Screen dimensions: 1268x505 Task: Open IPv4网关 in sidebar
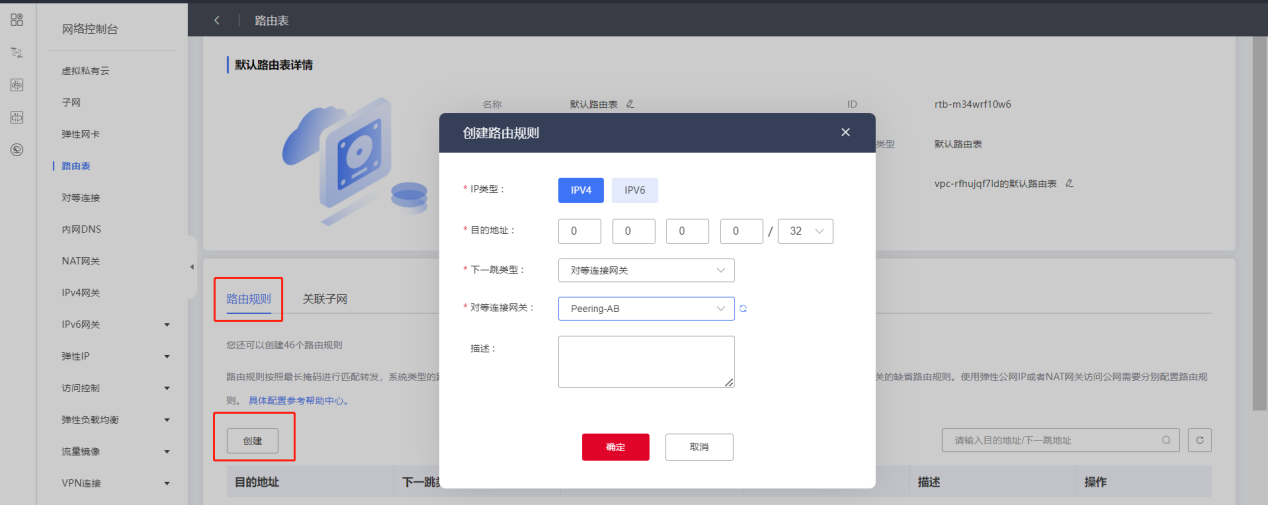click(81, 293)
